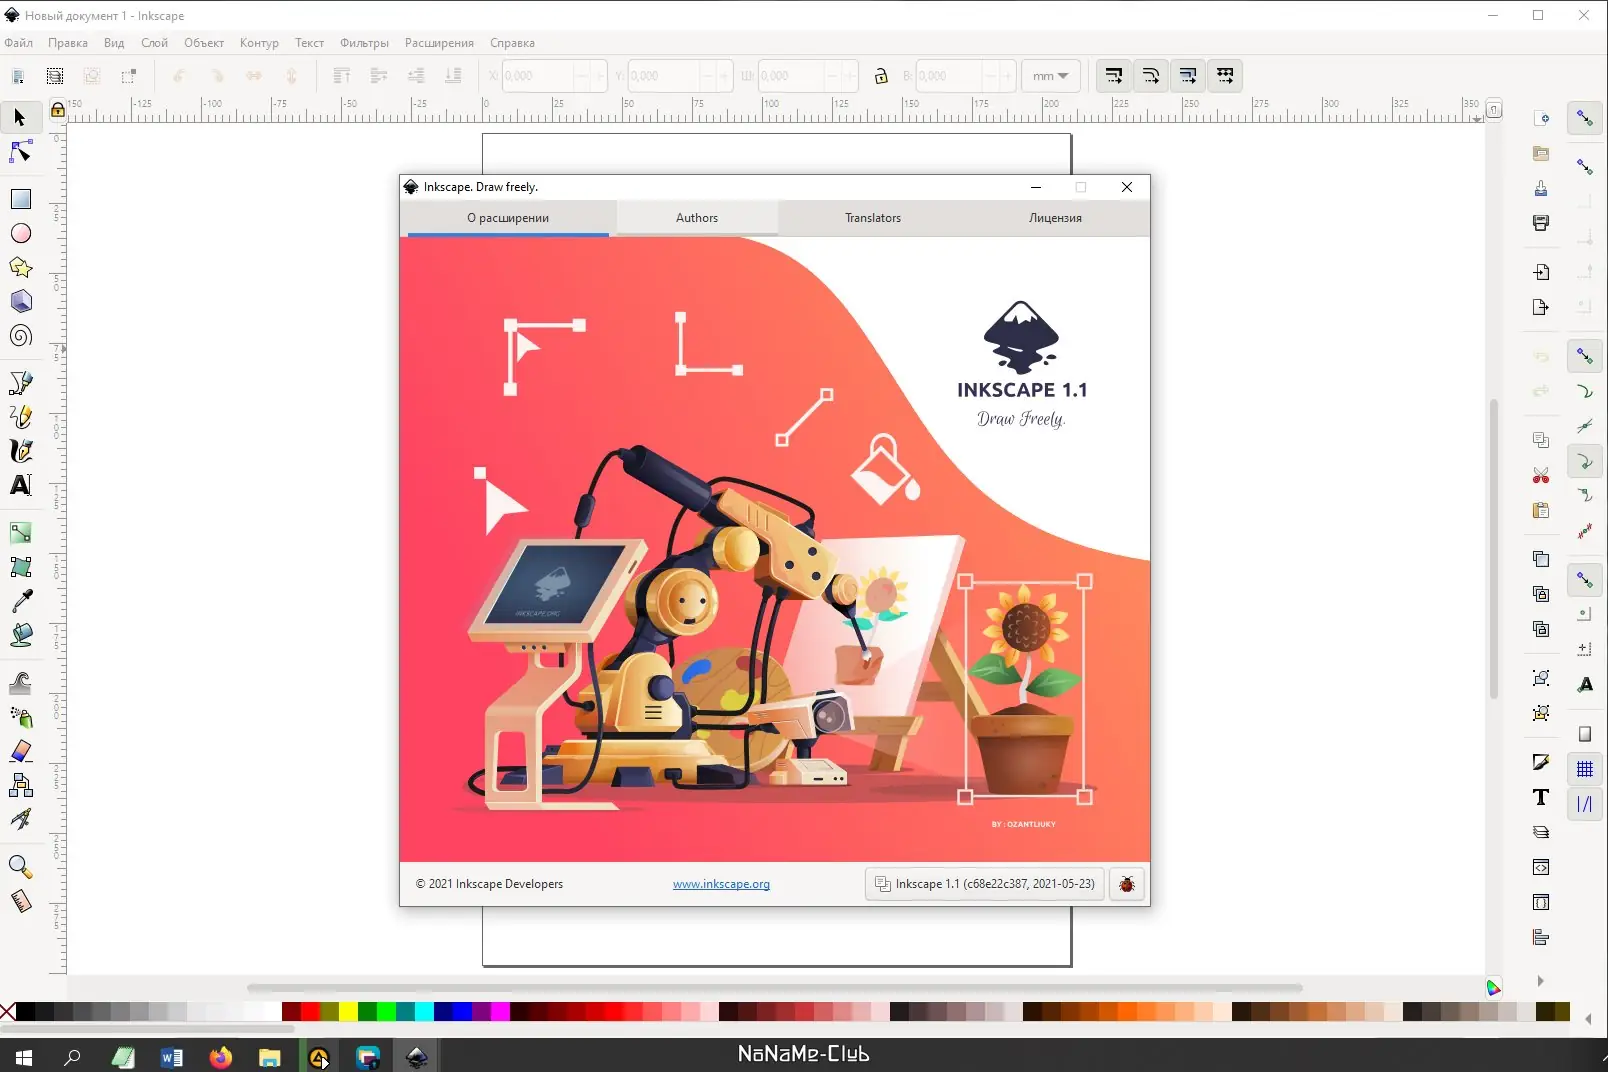Image resolution: width=1608 pixels, height=1072 pixels.
Task: Open the Align and Distribute dialog icon
Action: point(1541,937)
